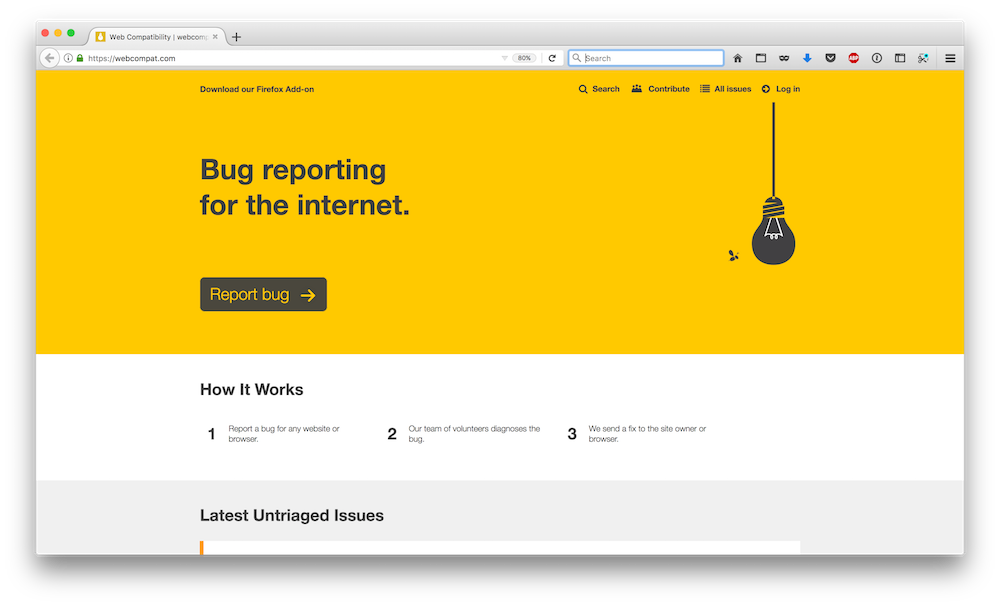Open a new browser tab

click(235, 36)
